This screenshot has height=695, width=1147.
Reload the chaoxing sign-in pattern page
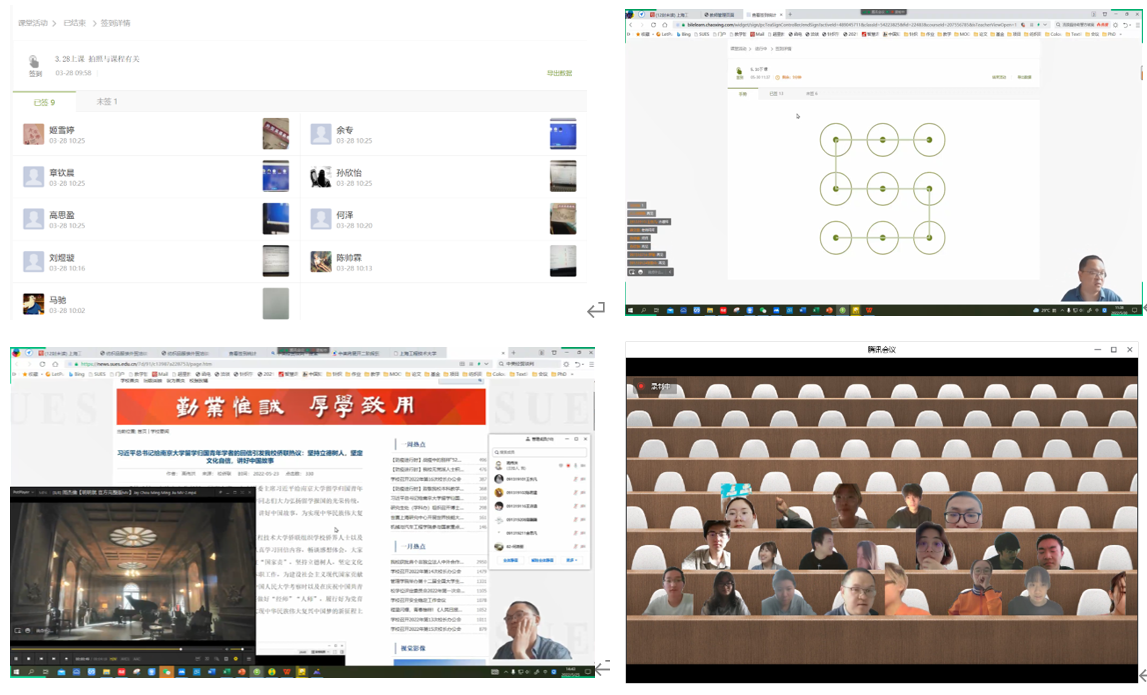pyautogui.click(x=653, y=25)
